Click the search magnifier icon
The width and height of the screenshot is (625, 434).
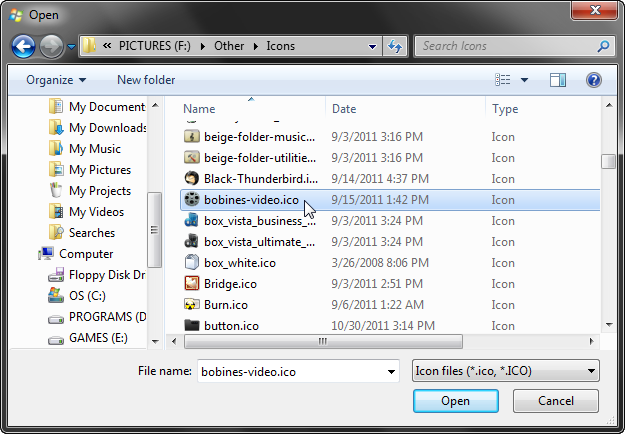pyautogui.click(x=603, y=46)
